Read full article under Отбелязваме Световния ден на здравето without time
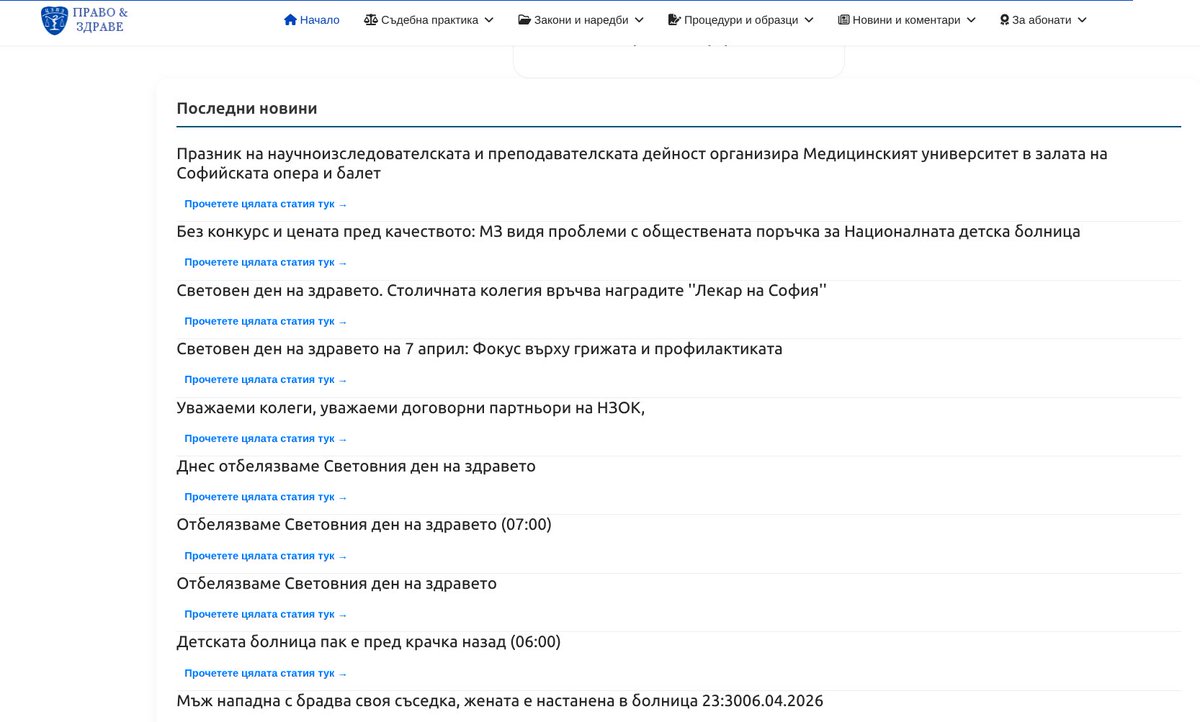The image size is (1200, 722). tap(265, 615)
